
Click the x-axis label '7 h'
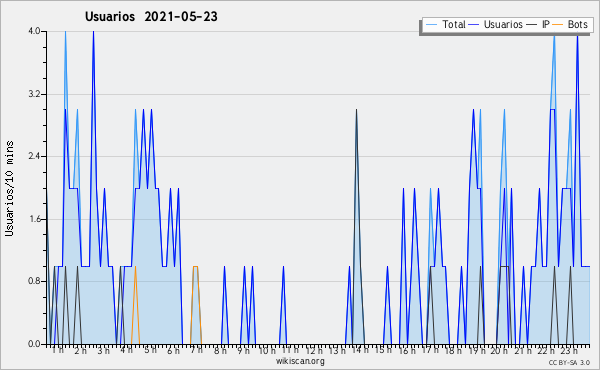pos(197,350)
